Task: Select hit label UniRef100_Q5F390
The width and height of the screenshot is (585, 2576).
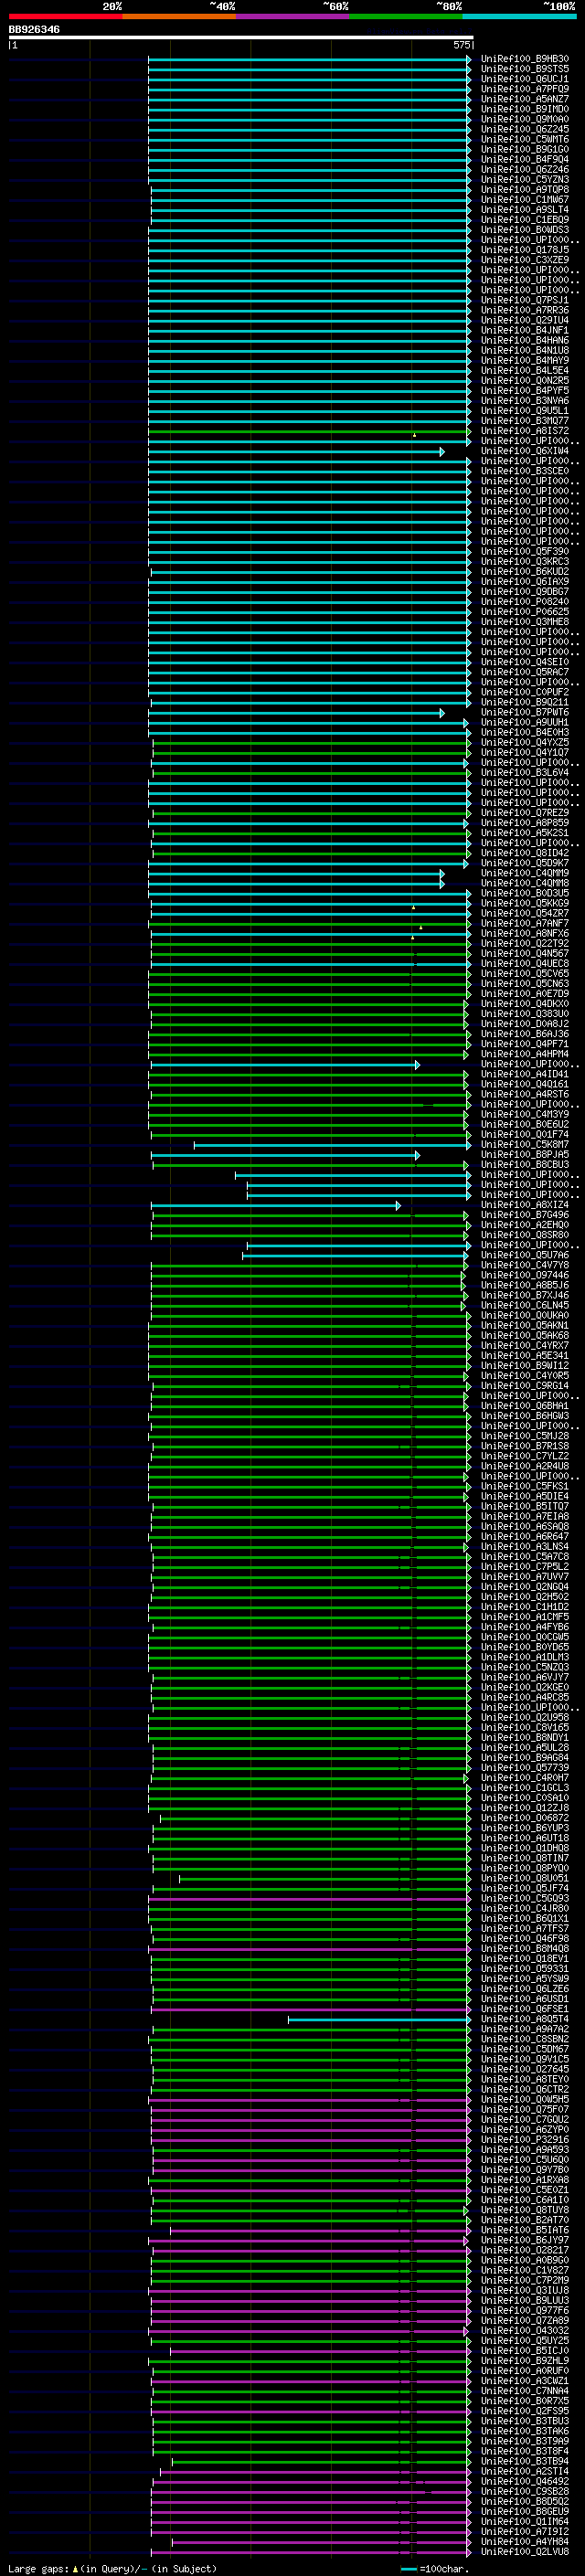Action: pos(525,551)
